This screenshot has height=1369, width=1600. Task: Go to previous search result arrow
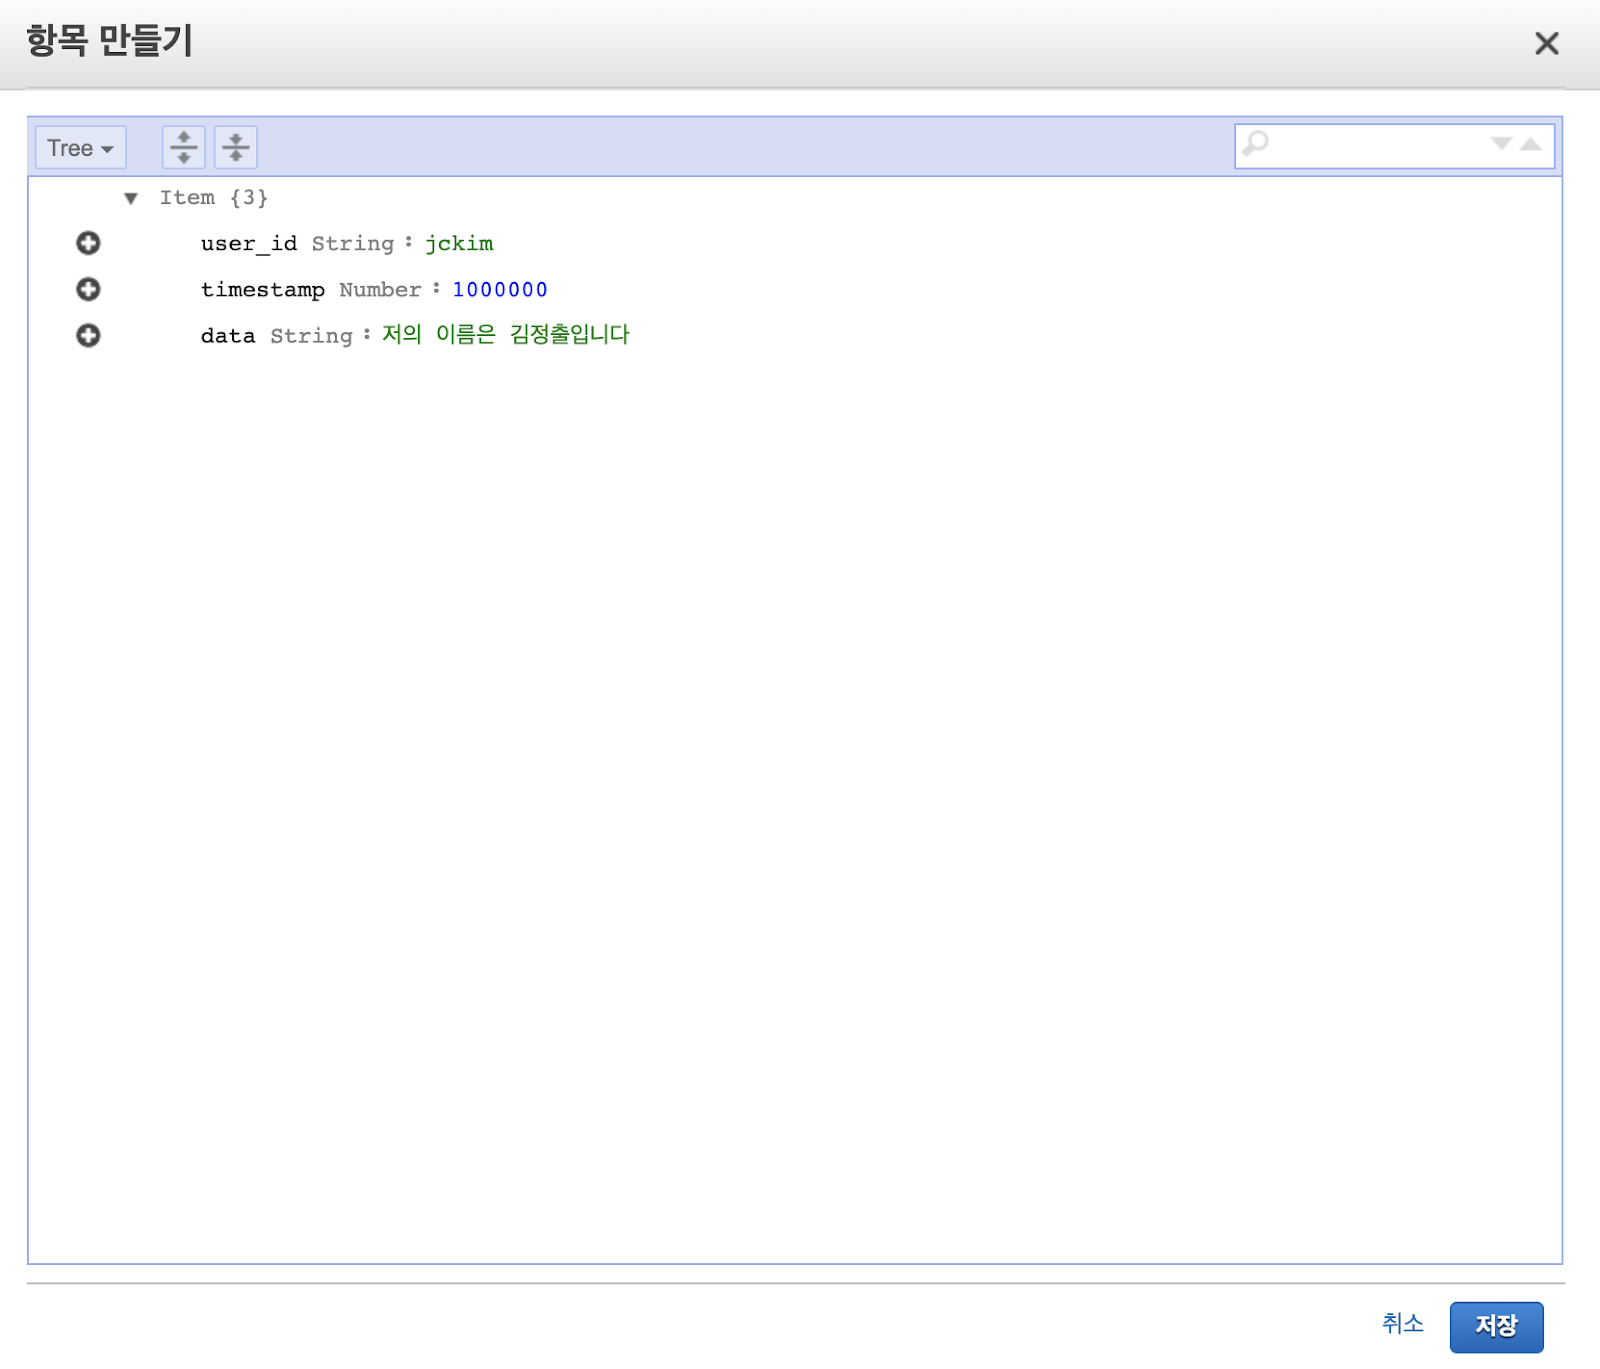pos(1531,144)
